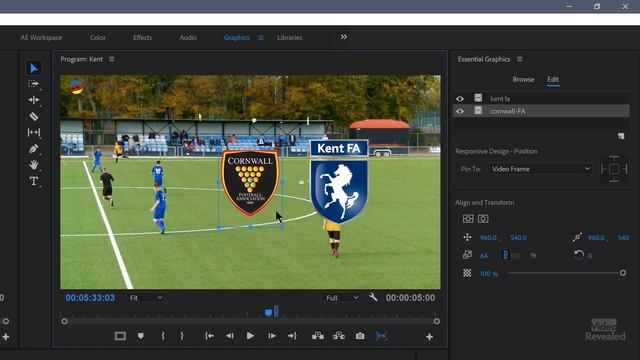Click current timecode 00:05:33:03

tap(90, 298)
